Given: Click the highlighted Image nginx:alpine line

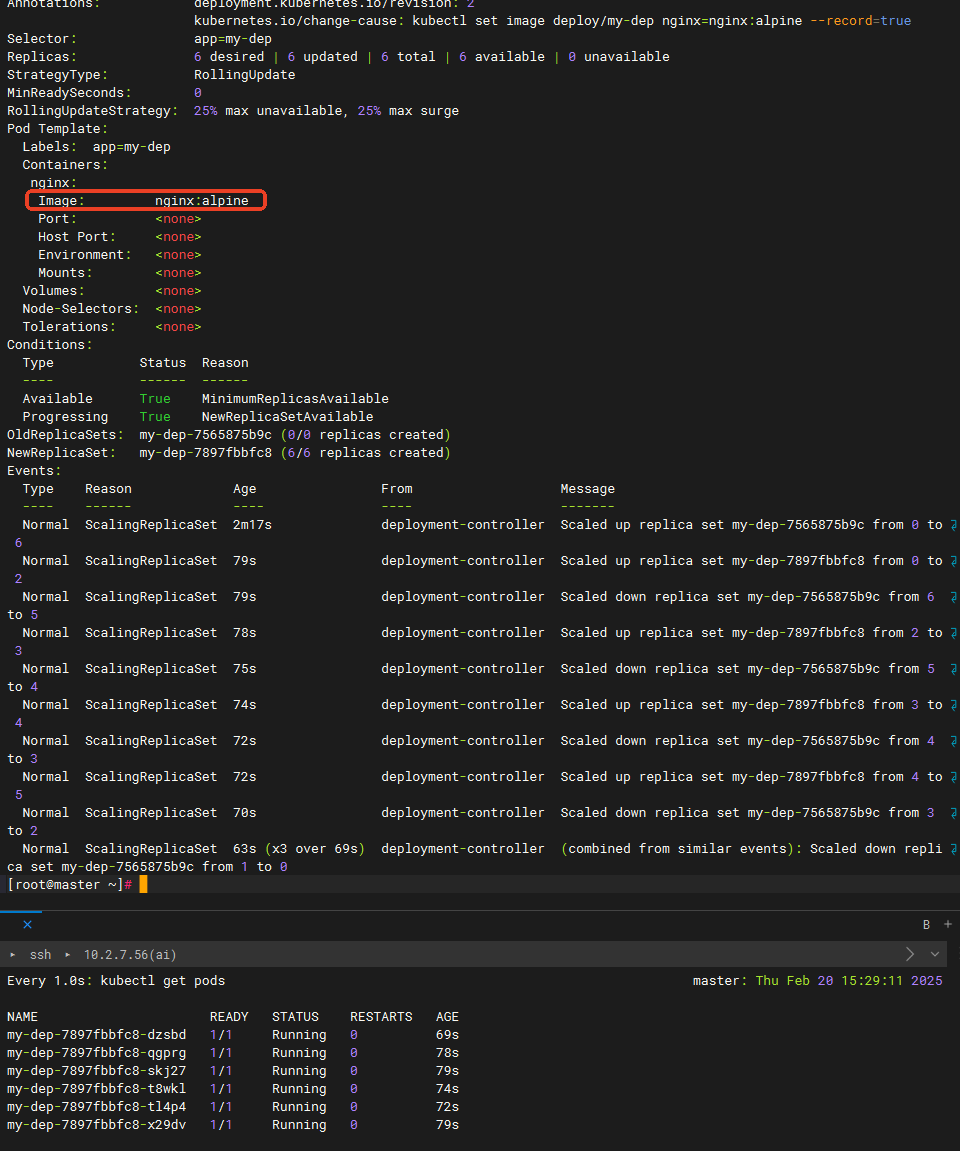Looking at the screenshot, I should [x=146, y=201].
